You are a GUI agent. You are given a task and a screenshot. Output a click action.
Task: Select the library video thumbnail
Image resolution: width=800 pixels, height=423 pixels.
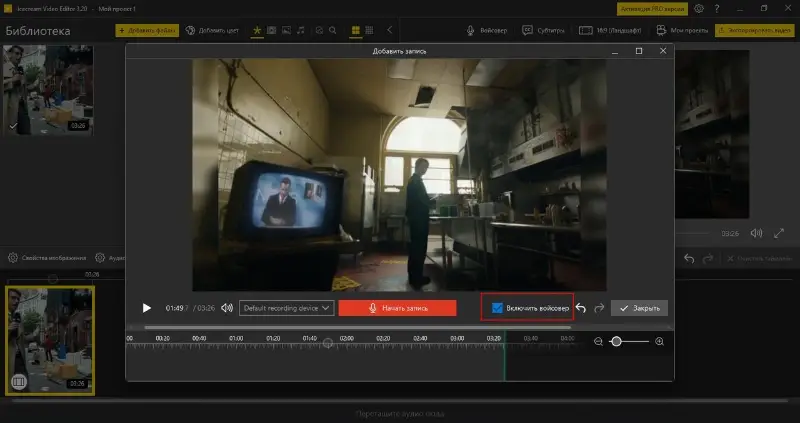tap(48, 90)
